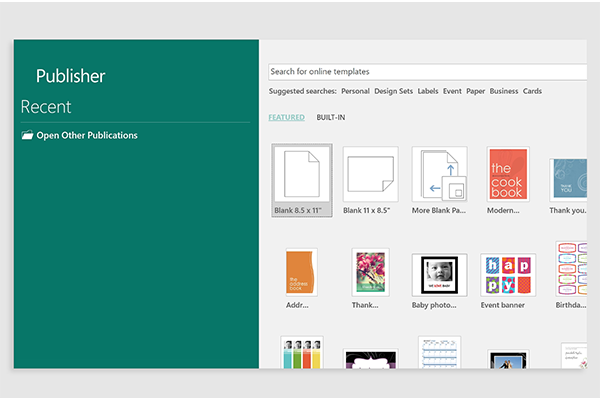Click the Search for online templates field

click(427, 72)
